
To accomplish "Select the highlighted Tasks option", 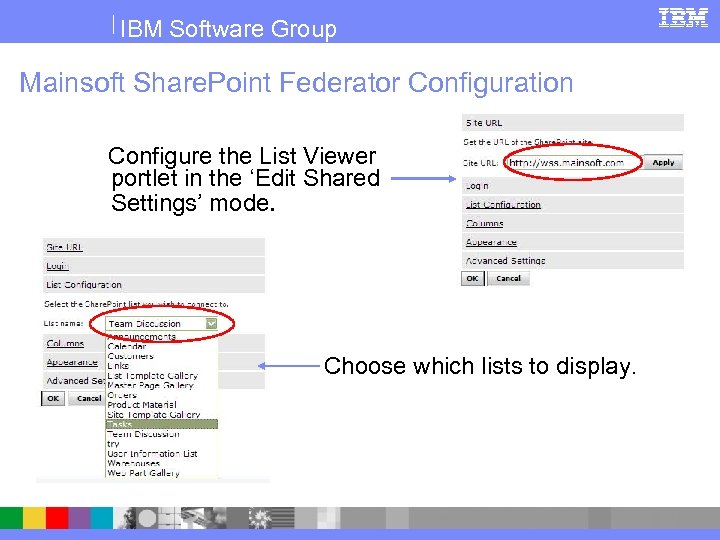I will click(162, 424).
